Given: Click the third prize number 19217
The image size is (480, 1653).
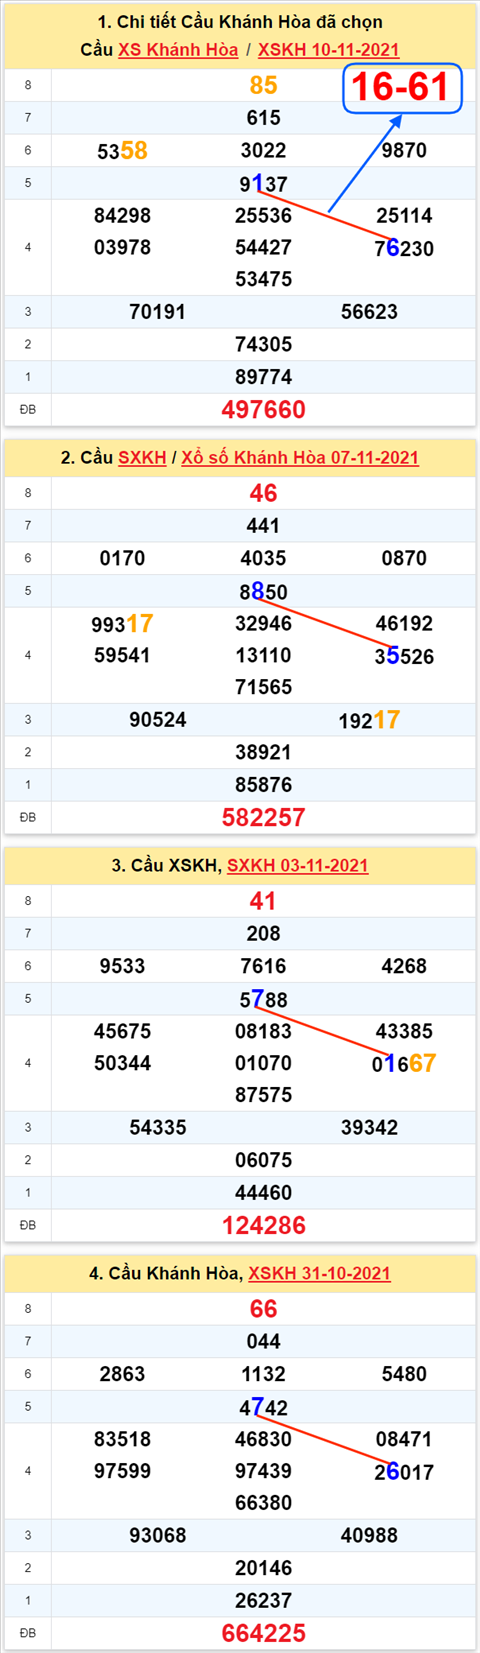Looking at the screenshot, I should click(370, 720).
